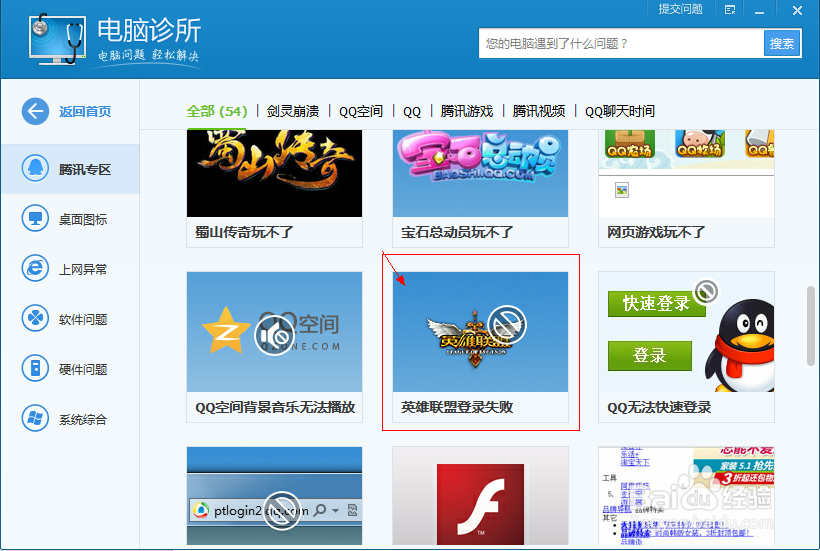Open the ptlogin2 qq.com address bar thumbnail

click(x=274, y=496)
